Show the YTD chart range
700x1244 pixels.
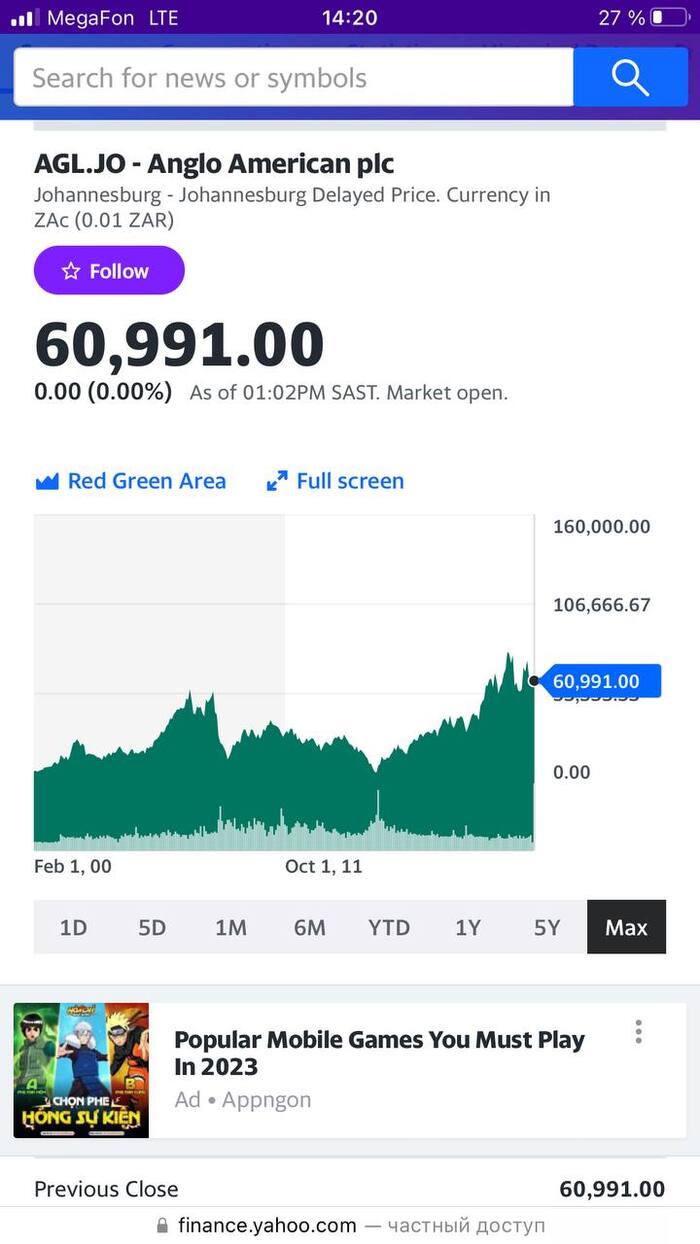[389, 927]
